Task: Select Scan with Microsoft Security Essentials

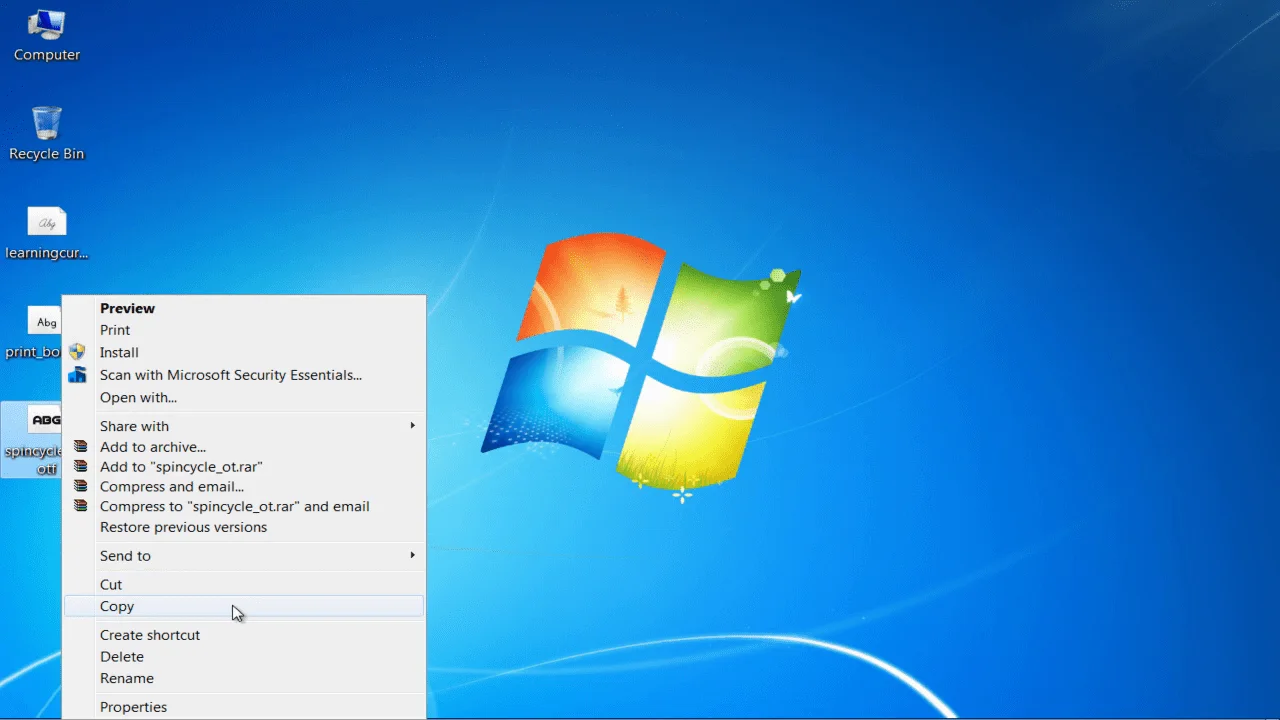Action: point(244,375)
